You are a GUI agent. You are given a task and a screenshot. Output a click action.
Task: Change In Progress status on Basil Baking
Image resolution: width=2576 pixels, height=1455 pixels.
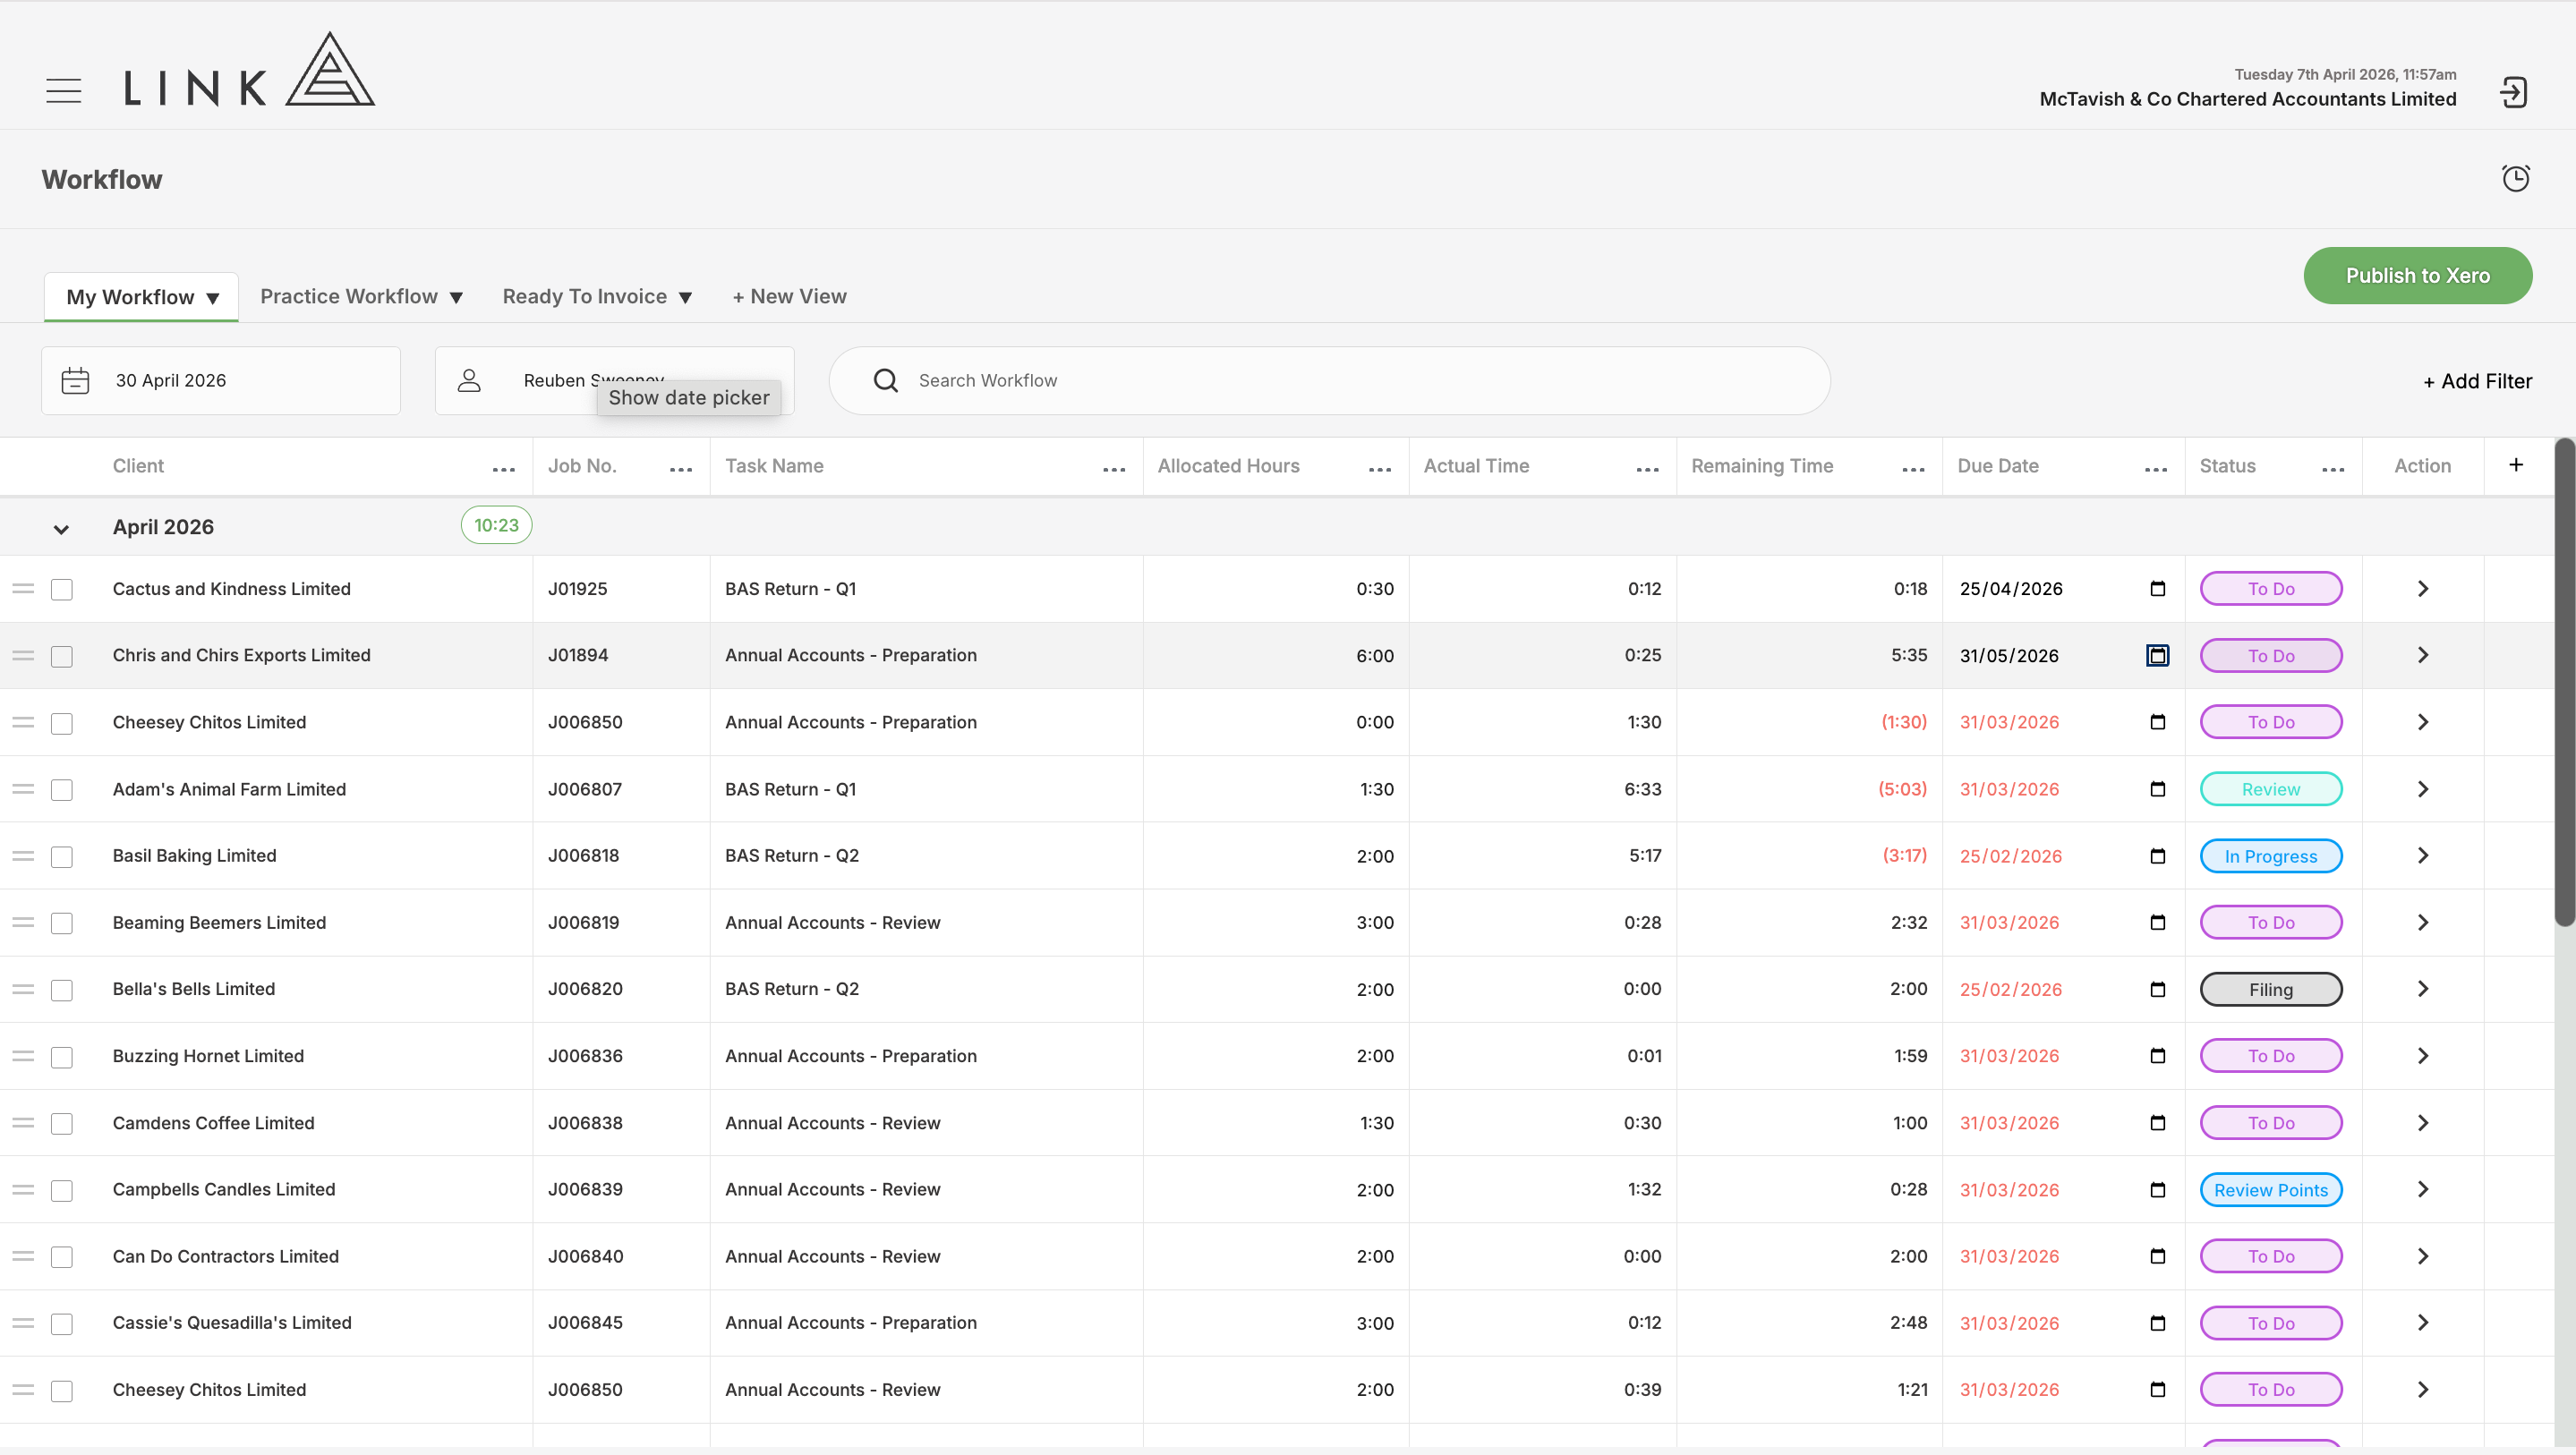pos(2271,856)
